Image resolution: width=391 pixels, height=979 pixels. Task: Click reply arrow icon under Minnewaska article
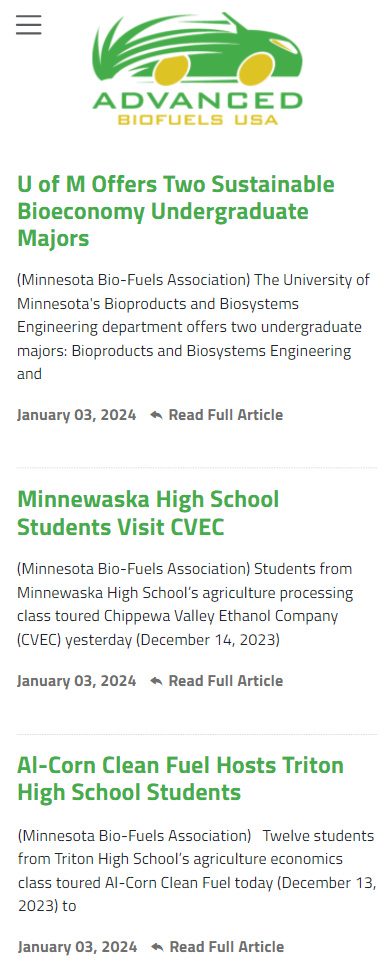(x=157, y=681)
